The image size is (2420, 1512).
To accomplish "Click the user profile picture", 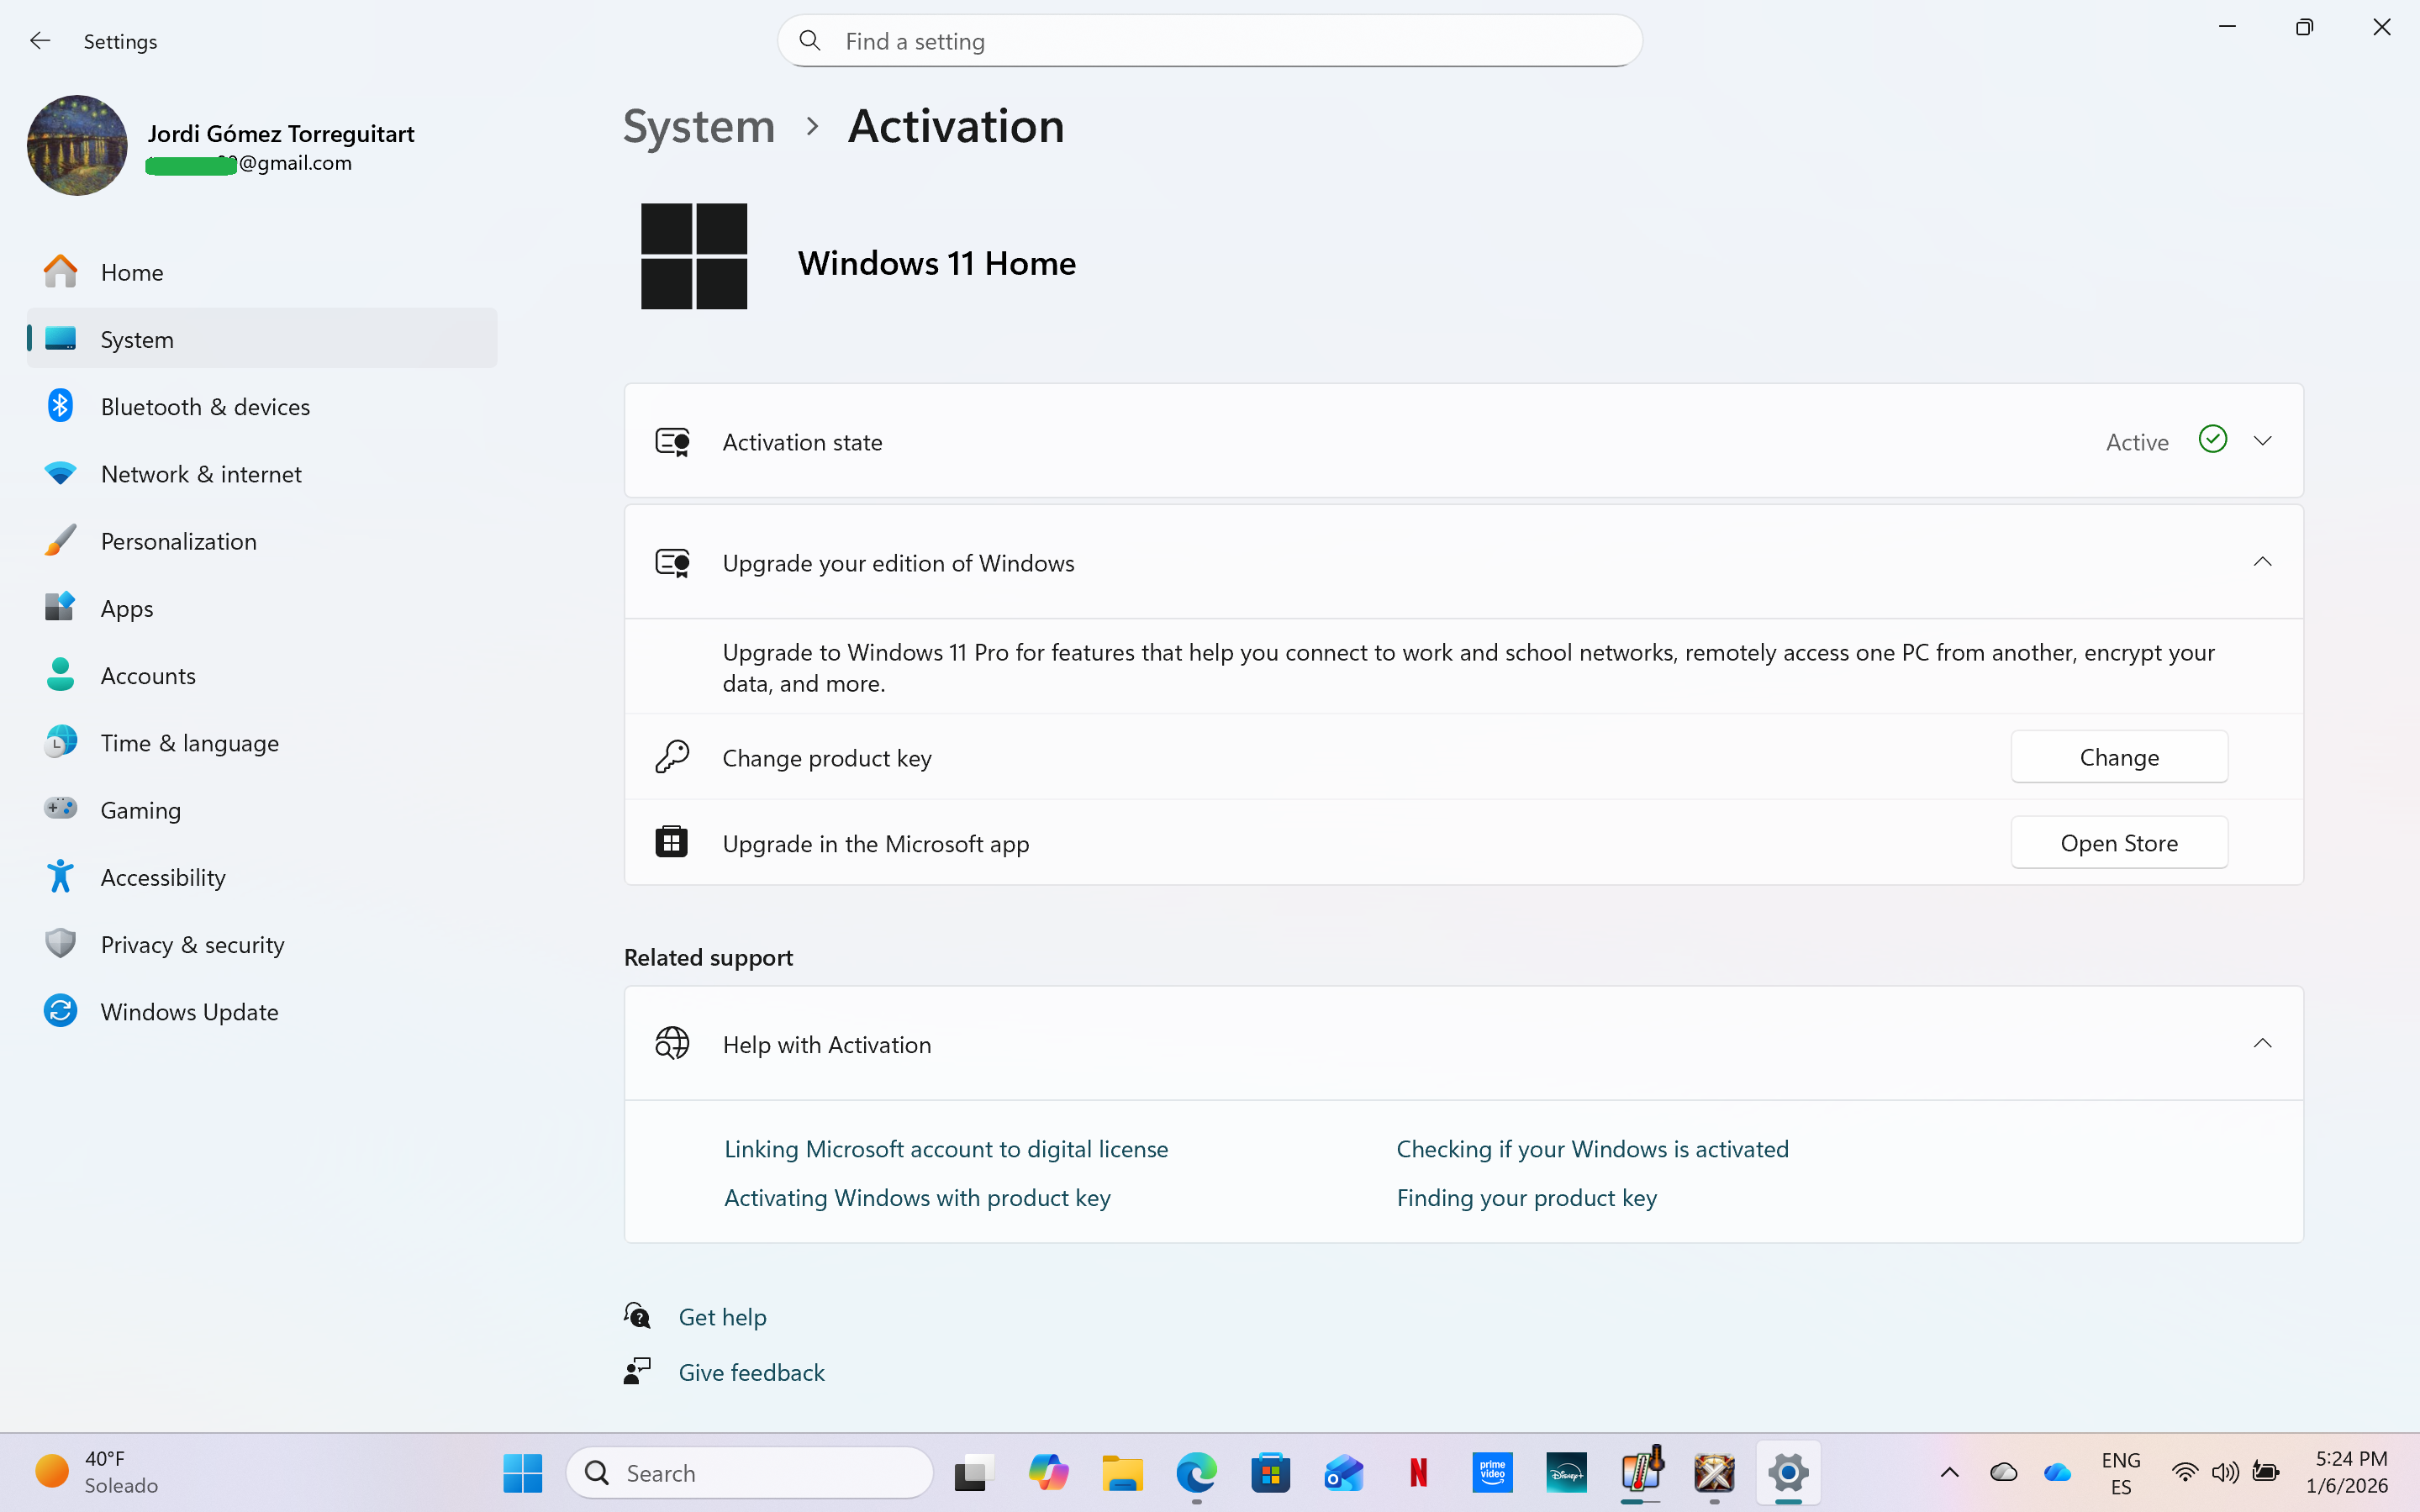I will click(77, 145).
